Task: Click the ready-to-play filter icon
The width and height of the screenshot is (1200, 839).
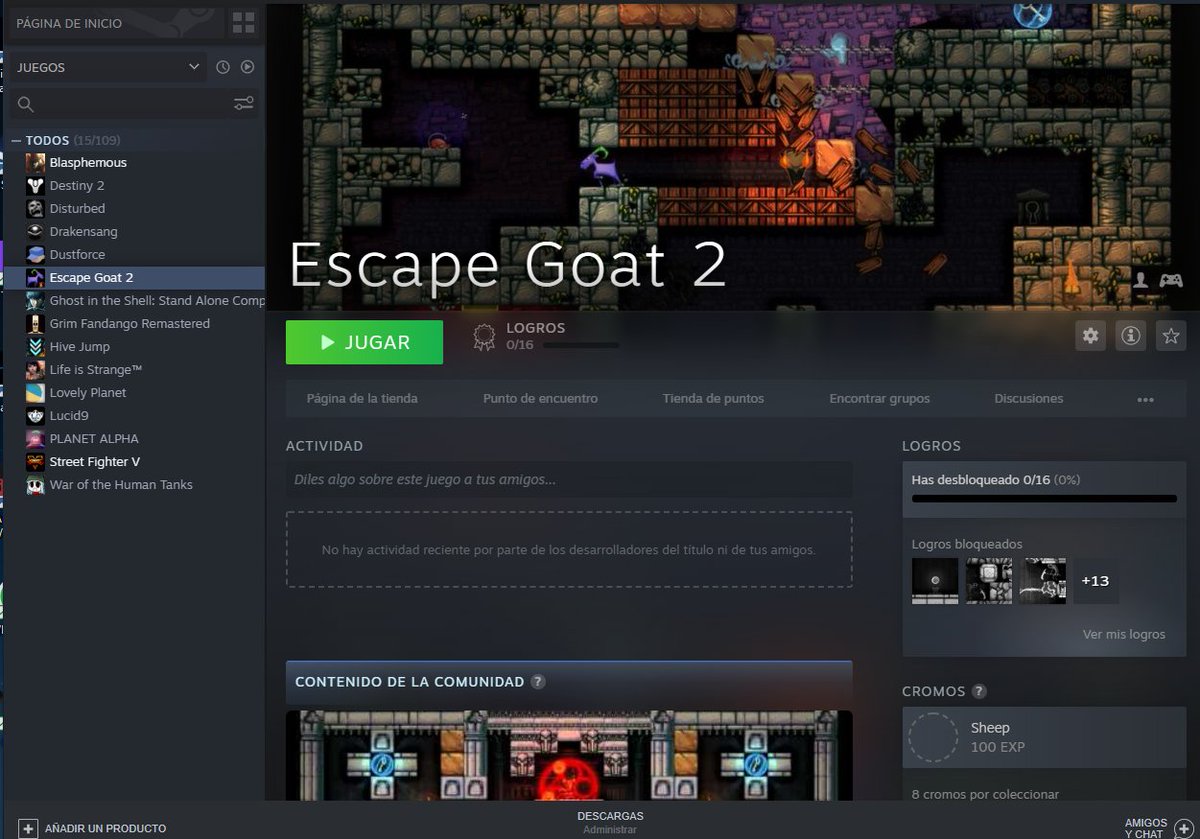Action: click(x=247, y=67)
